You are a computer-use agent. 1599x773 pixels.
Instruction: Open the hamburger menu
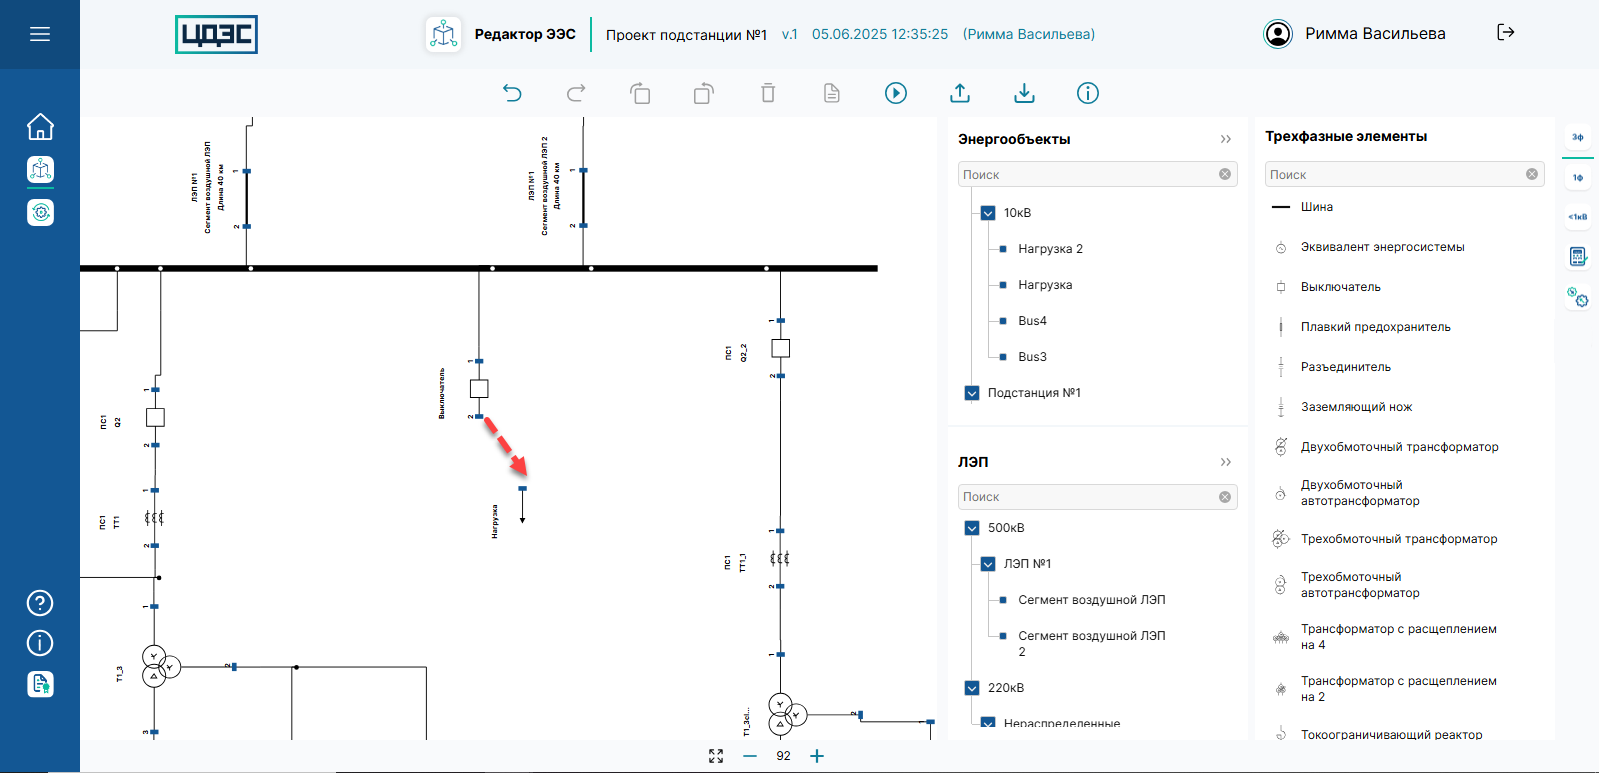click(40, 34)
